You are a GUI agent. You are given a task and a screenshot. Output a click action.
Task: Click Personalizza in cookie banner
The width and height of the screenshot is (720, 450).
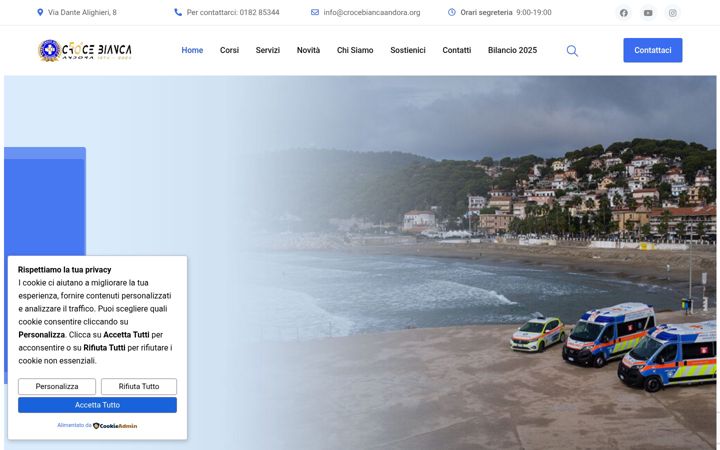57,387
